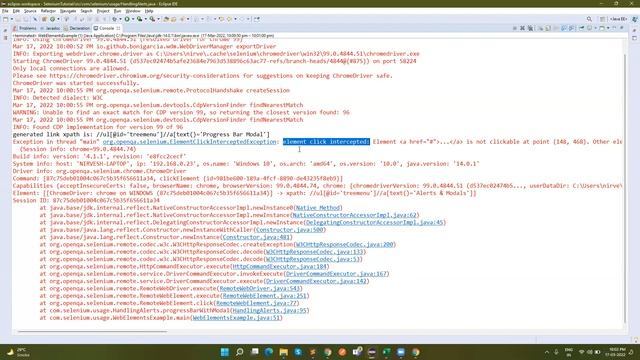Maximize the Console view panel

coord(622,28)
